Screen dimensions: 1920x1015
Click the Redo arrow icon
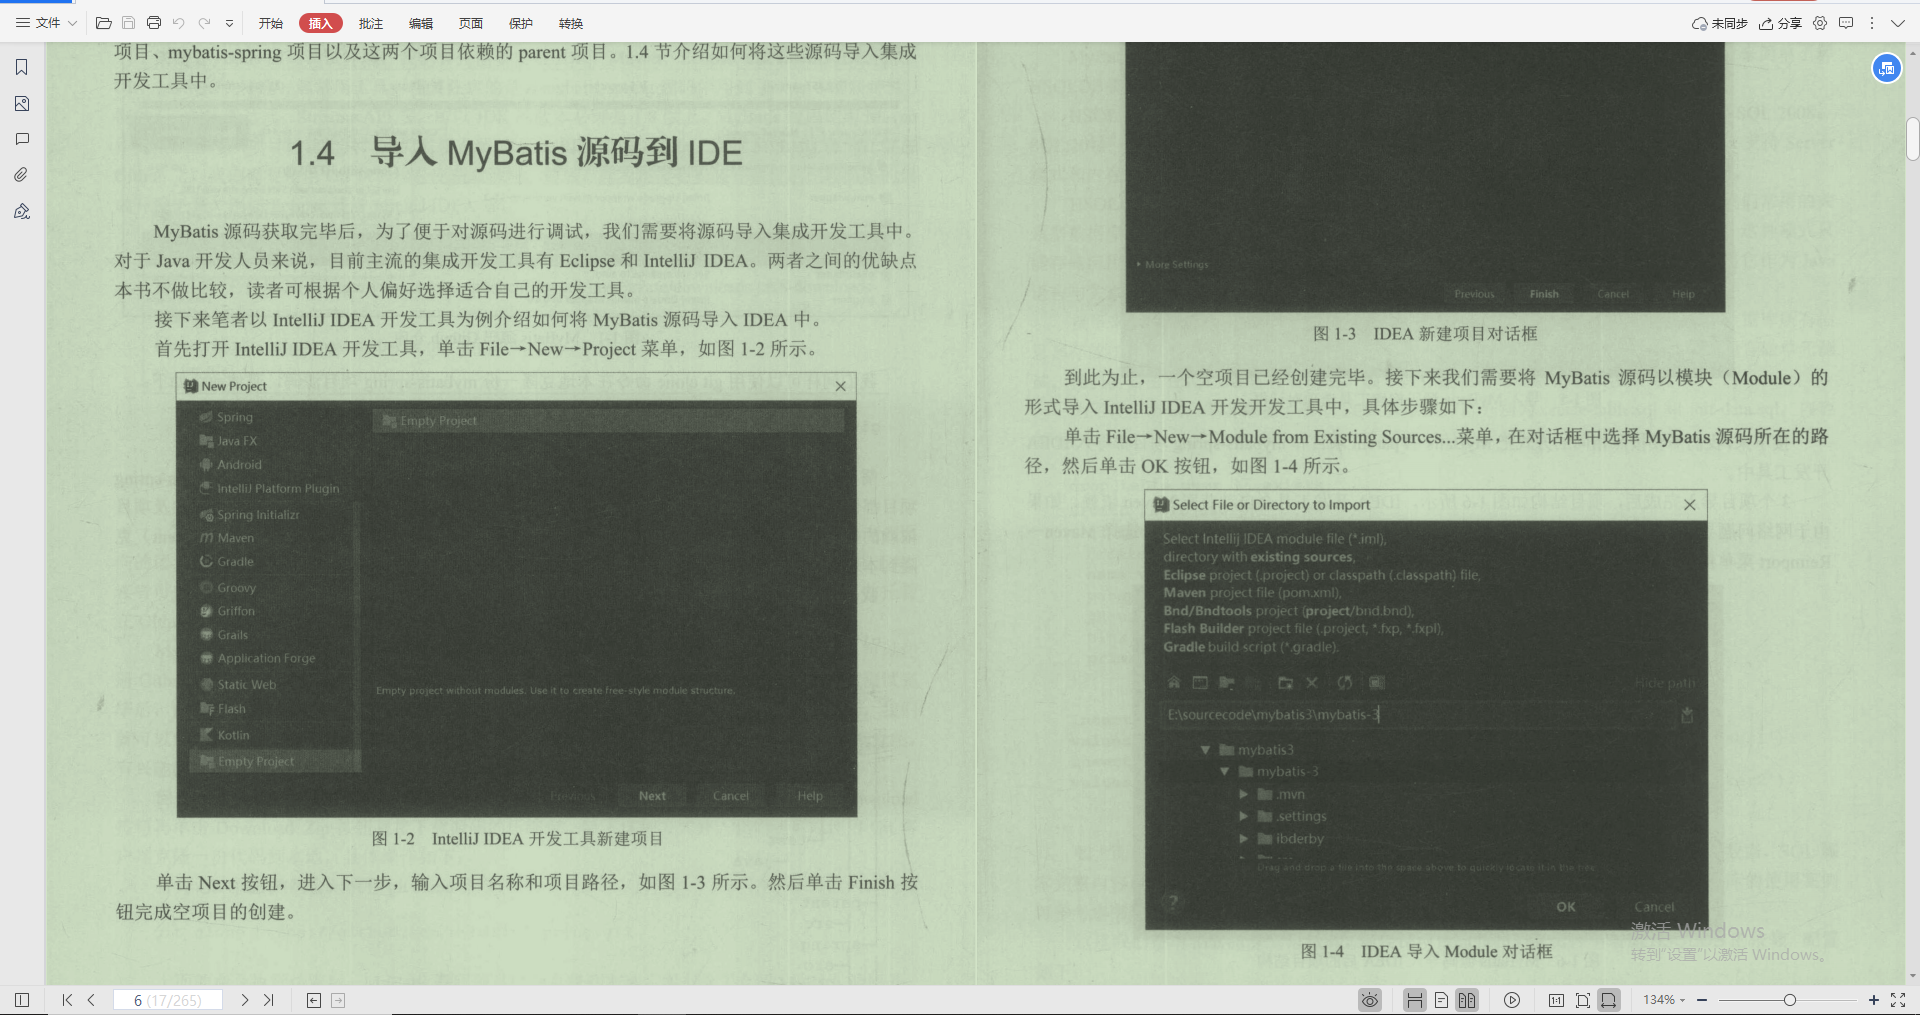[204, 23]
